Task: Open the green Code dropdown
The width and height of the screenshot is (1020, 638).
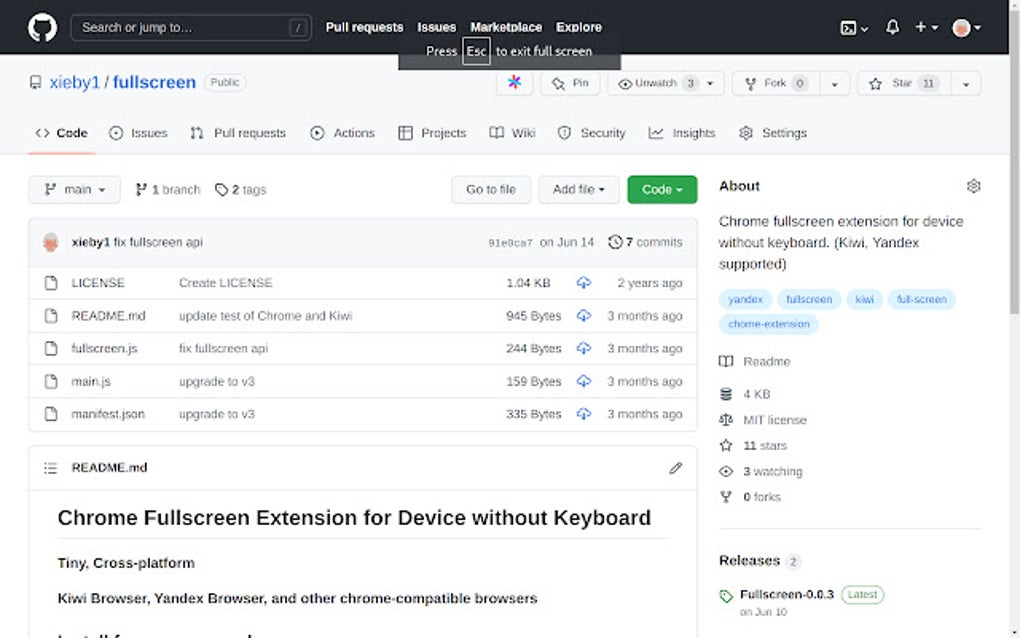Action: [x=661, y=189]
